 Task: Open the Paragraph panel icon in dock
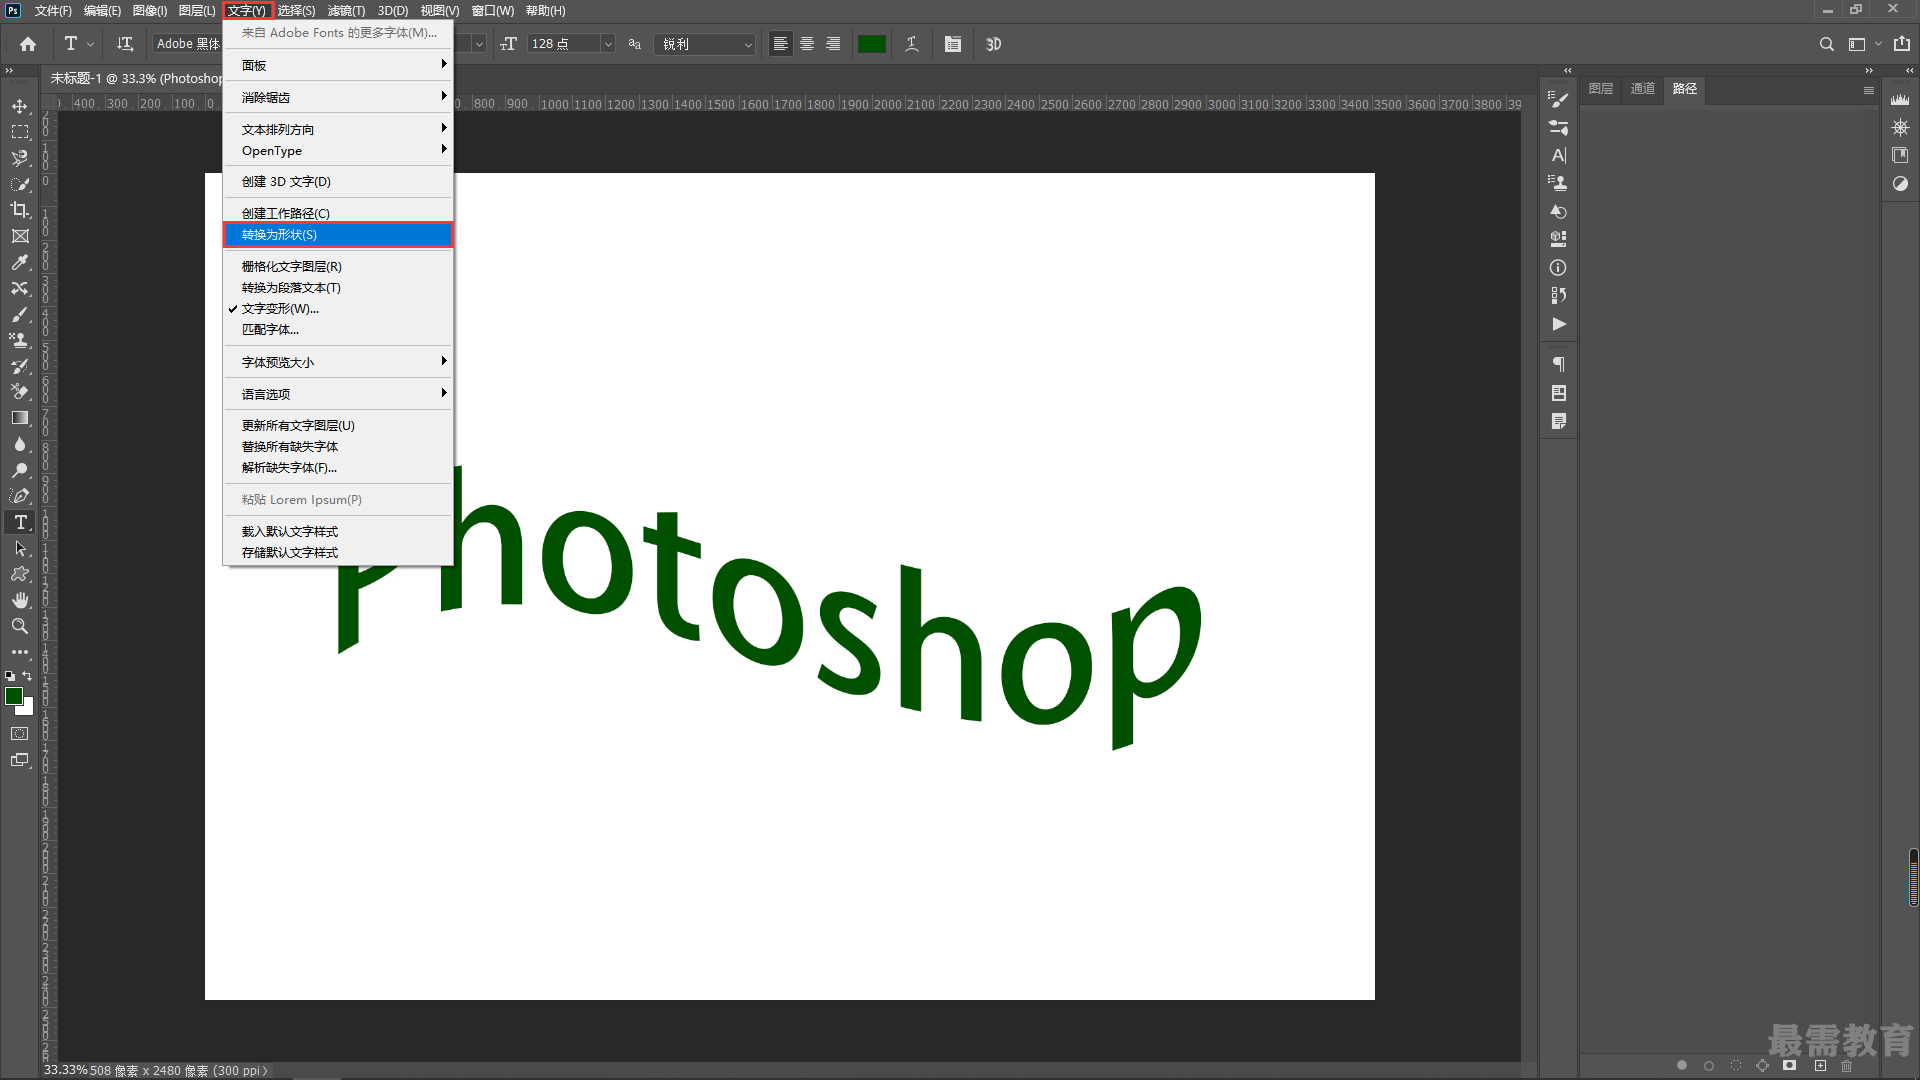click(x=1558, y=365)
